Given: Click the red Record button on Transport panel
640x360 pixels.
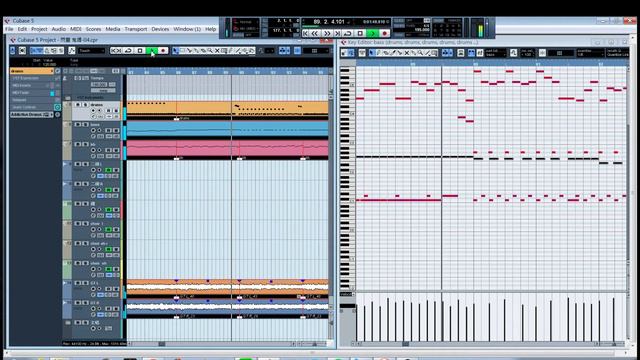Looking at the screenshot, I should [x=384, y=33].
